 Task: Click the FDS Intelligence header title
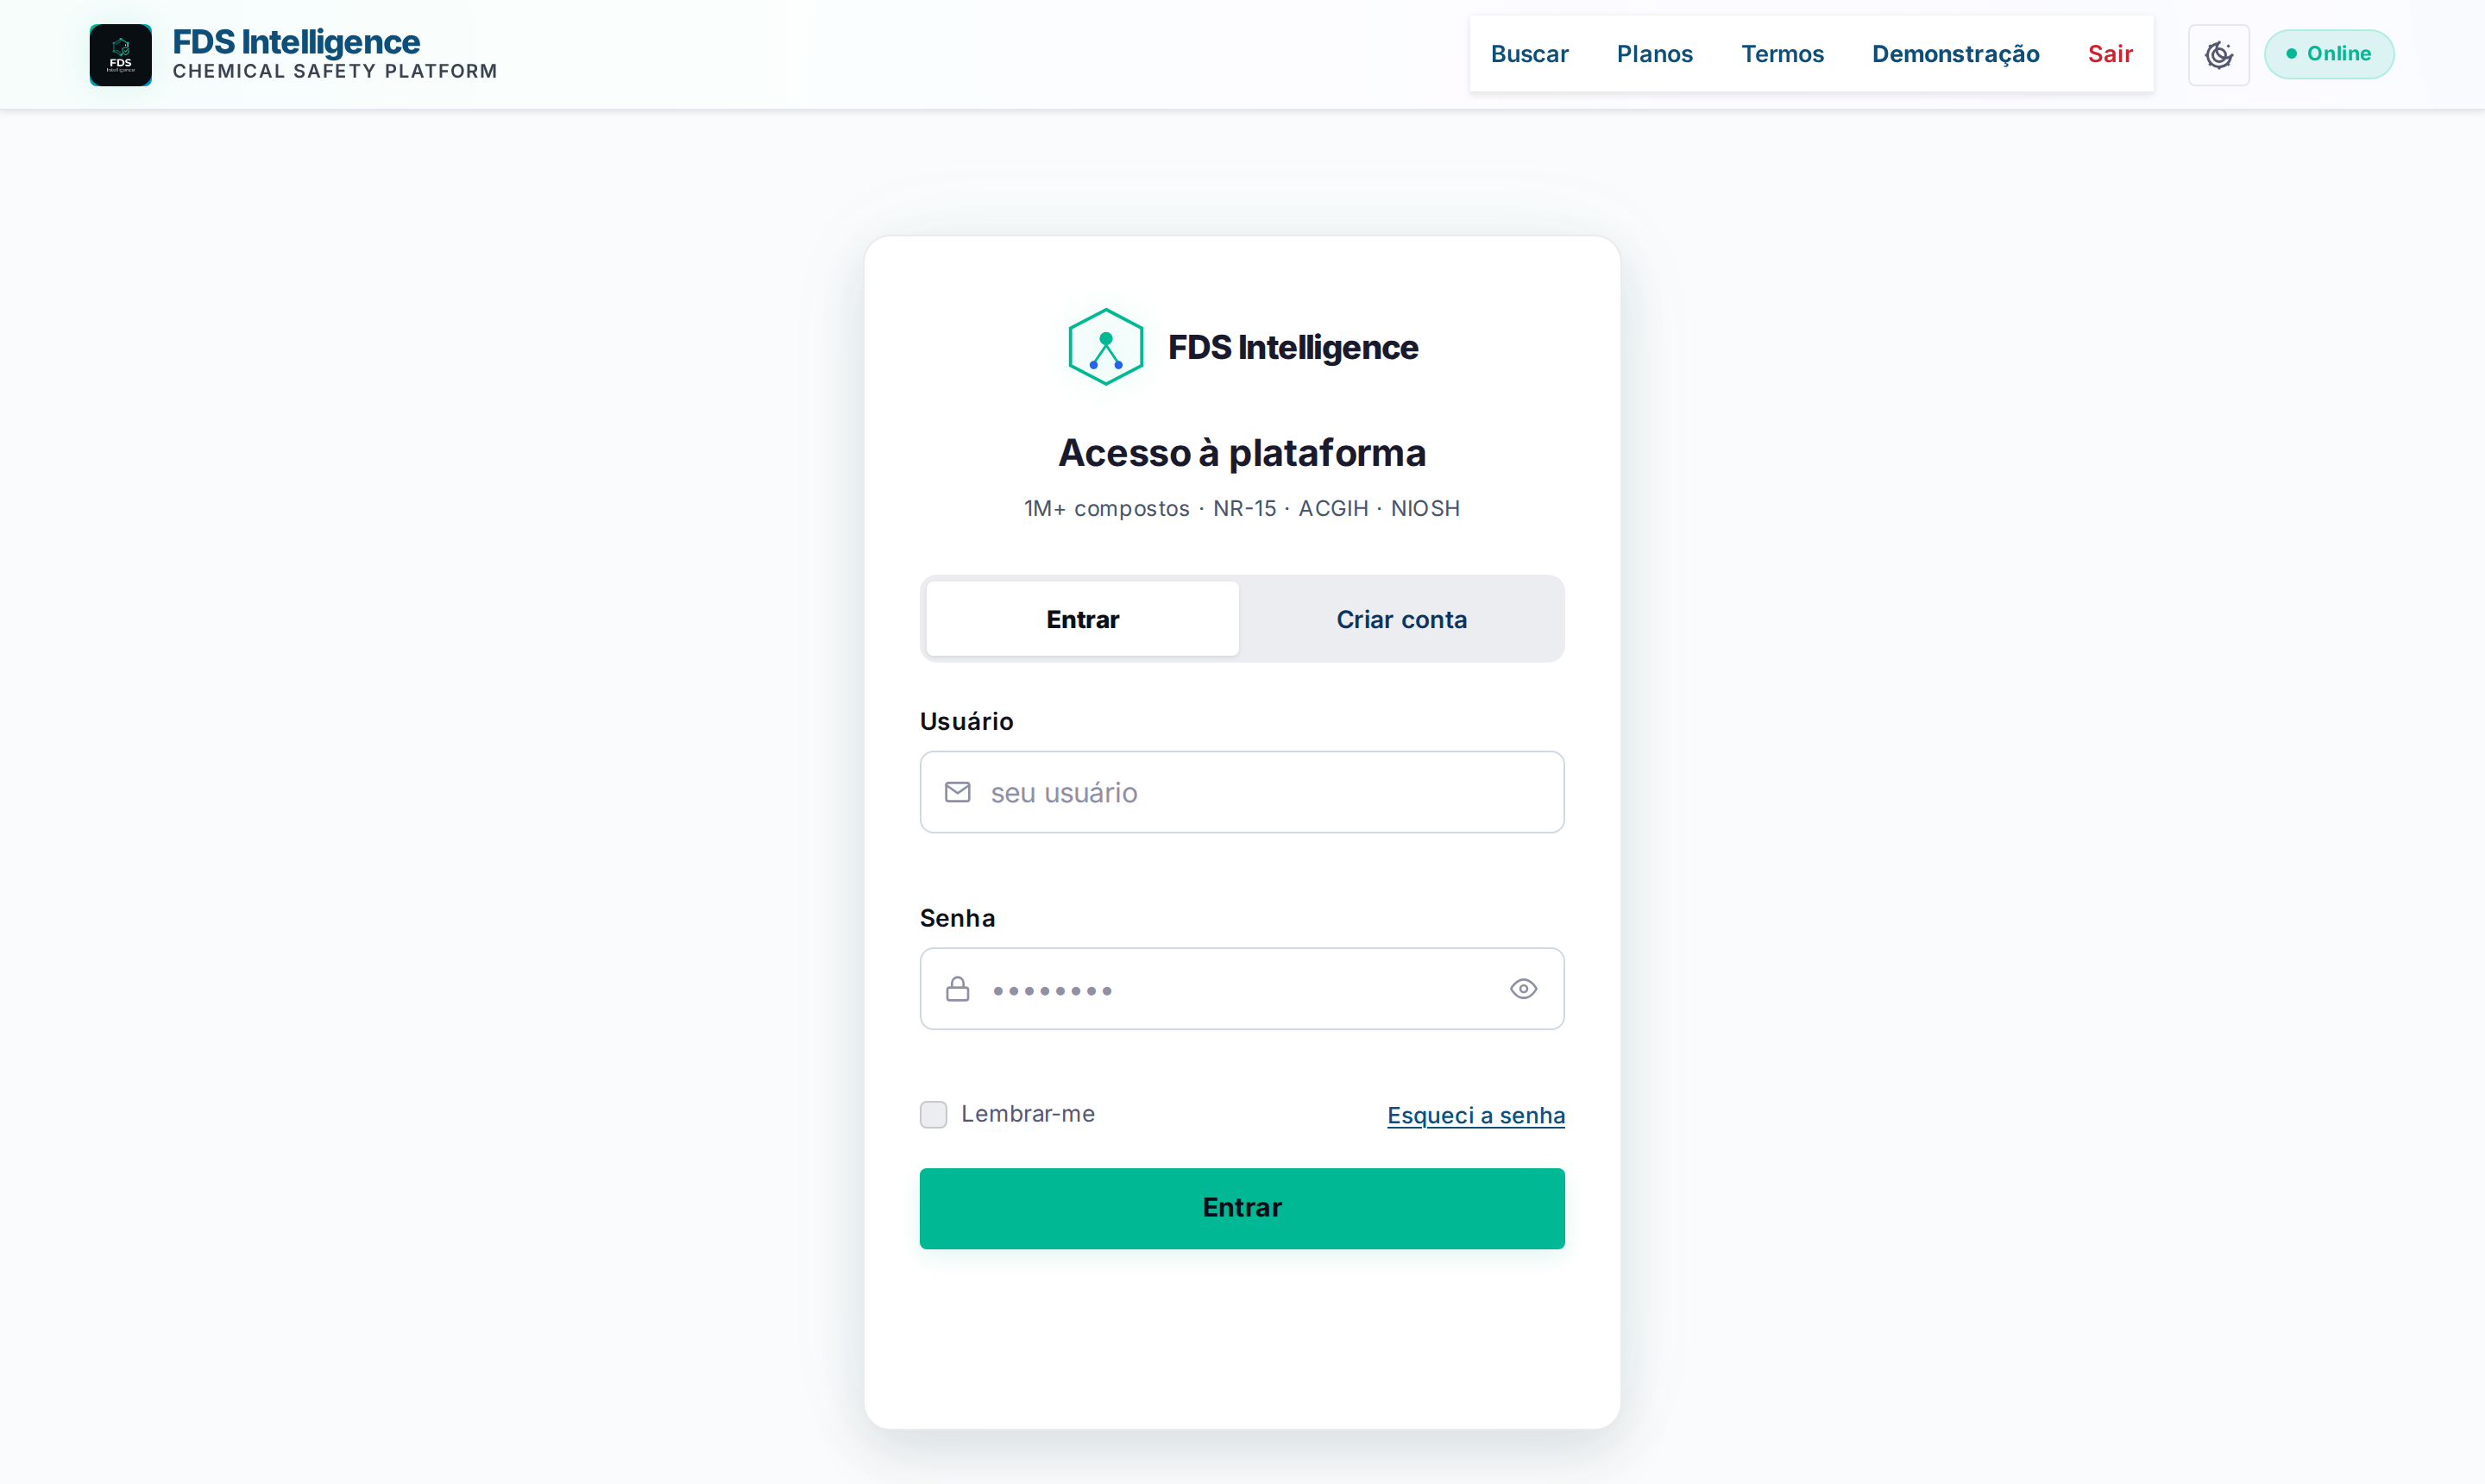[296, 42]
